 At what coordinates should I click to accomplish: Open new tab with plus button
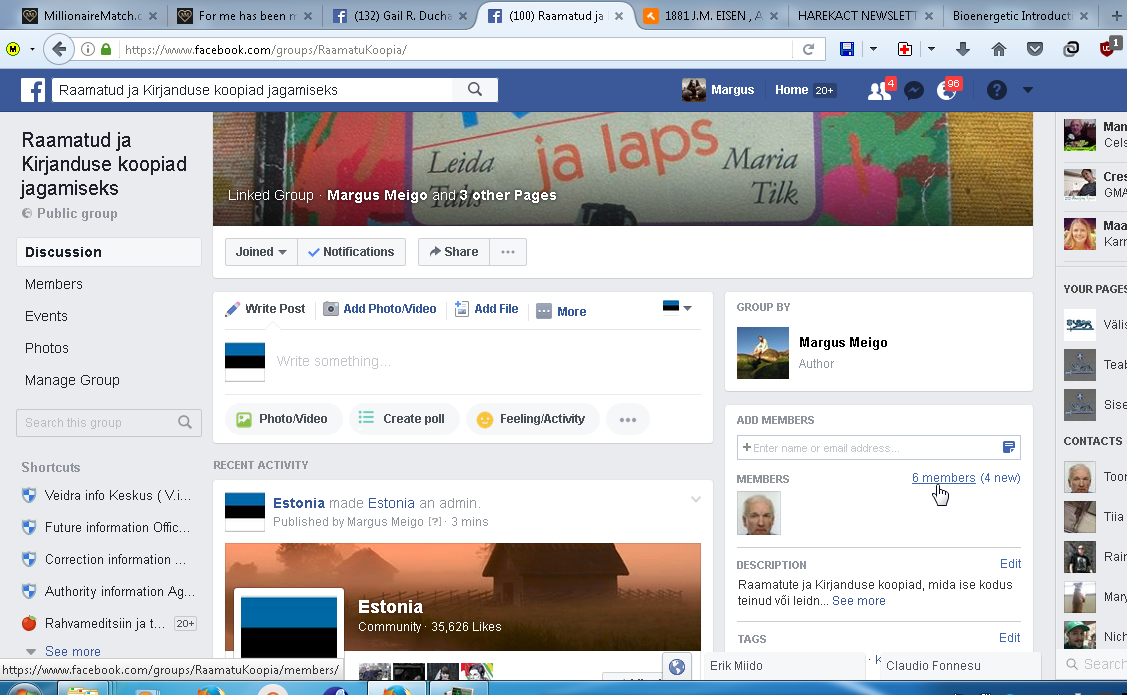click(x=1116, y=15)
